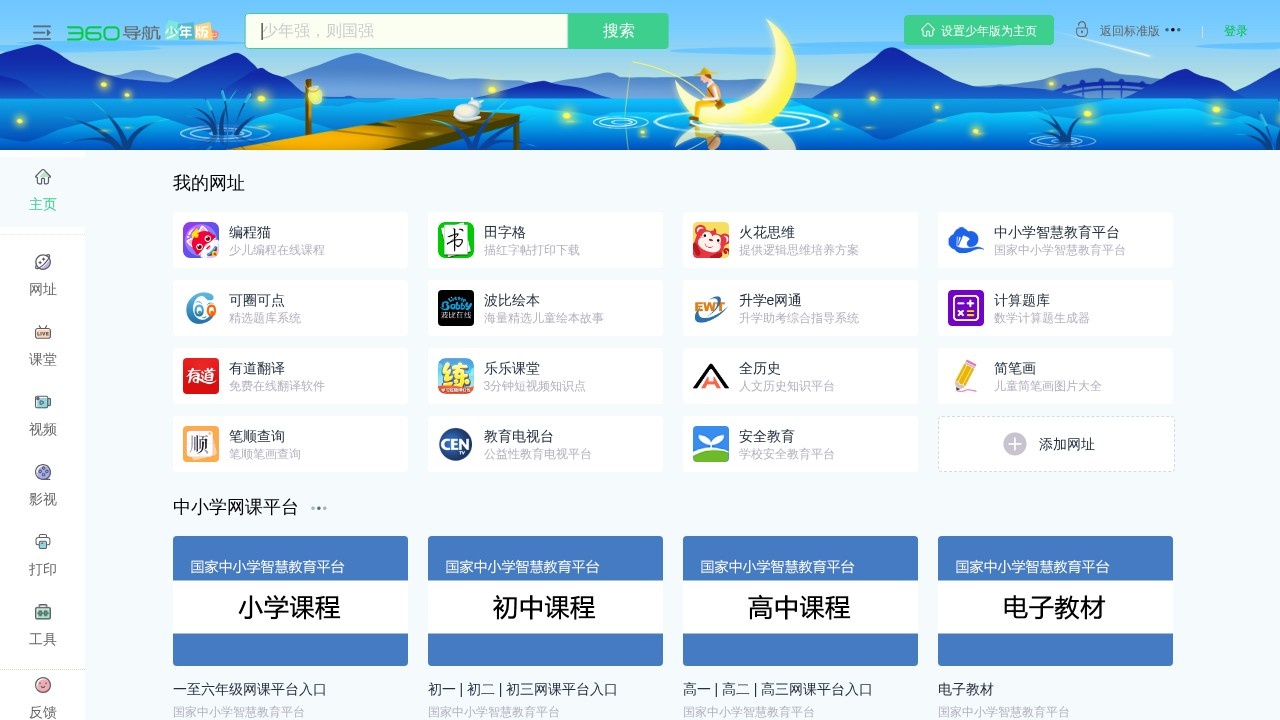The height and width of the screenshot is (720, 1280).
Task: Click the 反馈 feedback sidebar icon
Action: coord(43,685)
